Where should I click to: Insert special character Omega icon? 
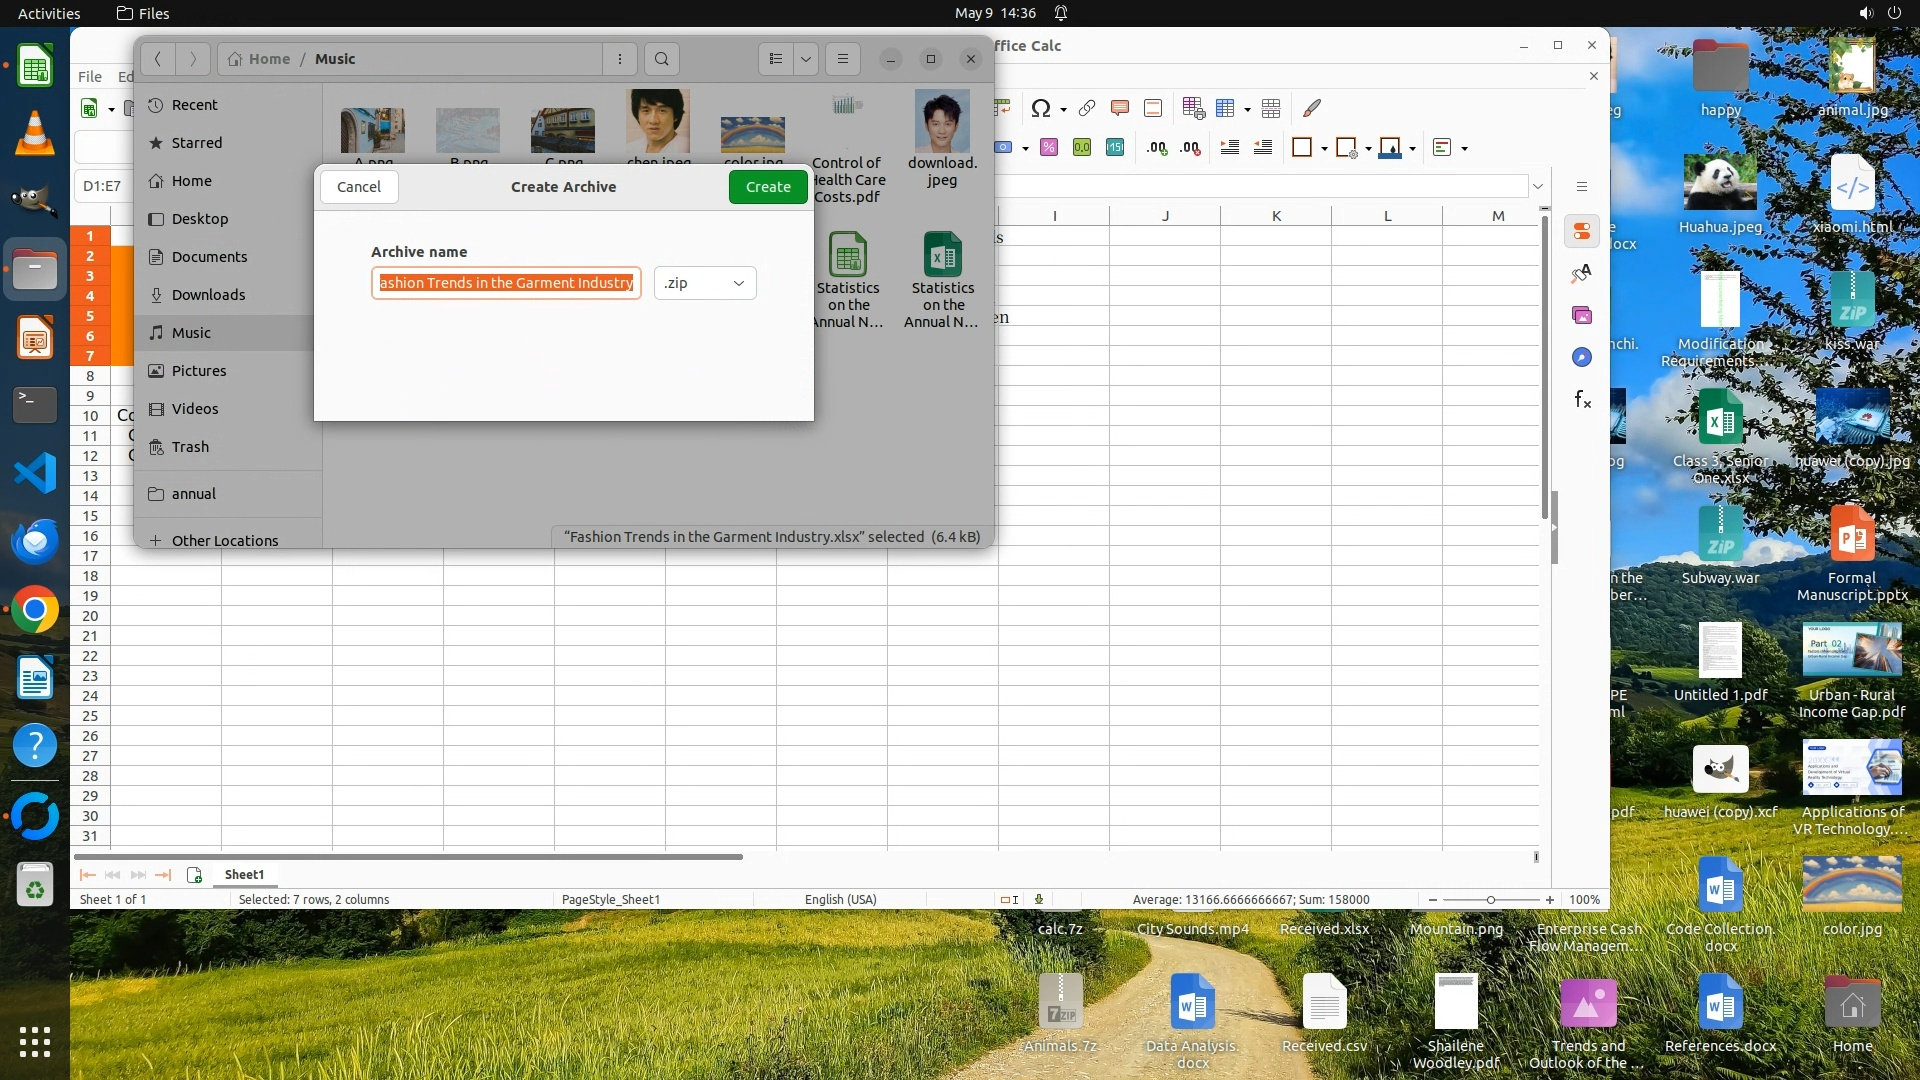point(1040,109)
